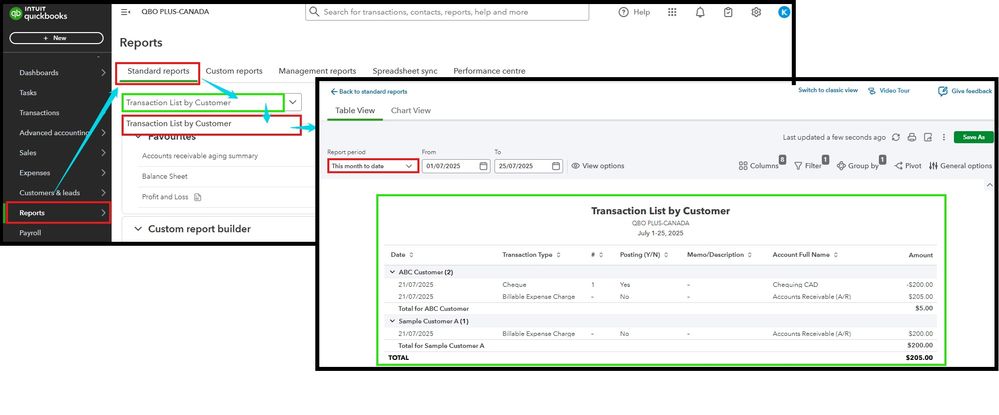Switch to the Spreadsheet sync tab
The width and height of the screenshot is (999, 415).
coord(405,71)
